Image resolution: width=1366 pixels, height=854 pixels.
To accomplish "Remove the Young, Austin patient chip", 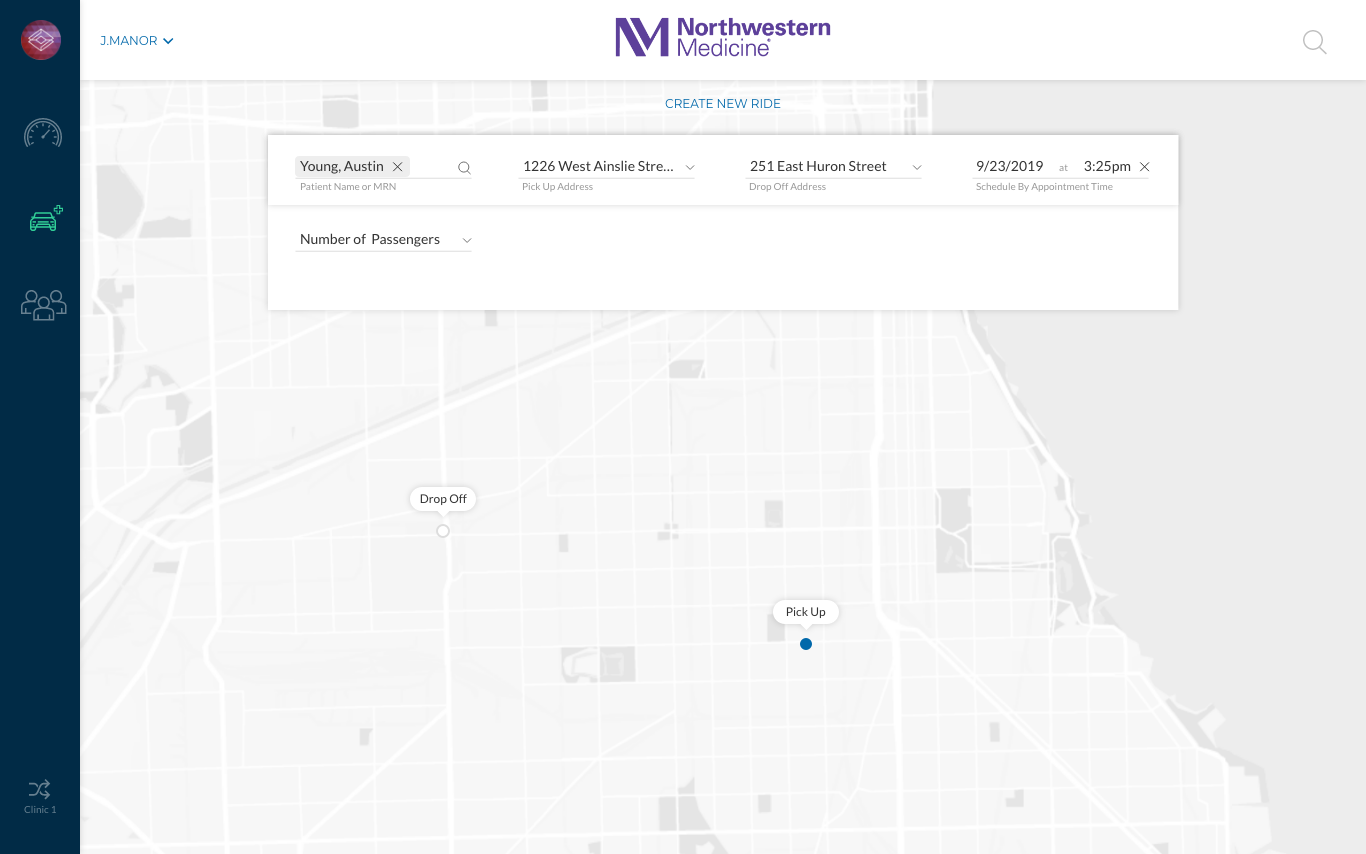I will tap(398, 167).
